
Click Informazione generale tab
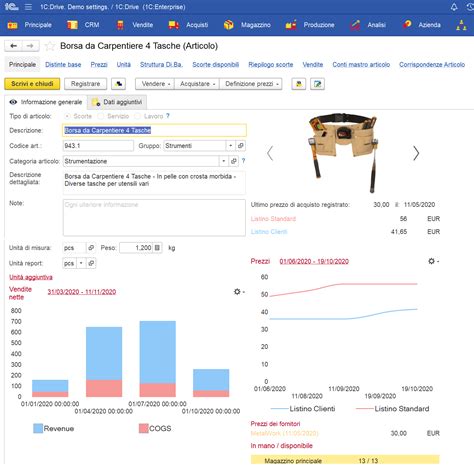pos(46,102)
